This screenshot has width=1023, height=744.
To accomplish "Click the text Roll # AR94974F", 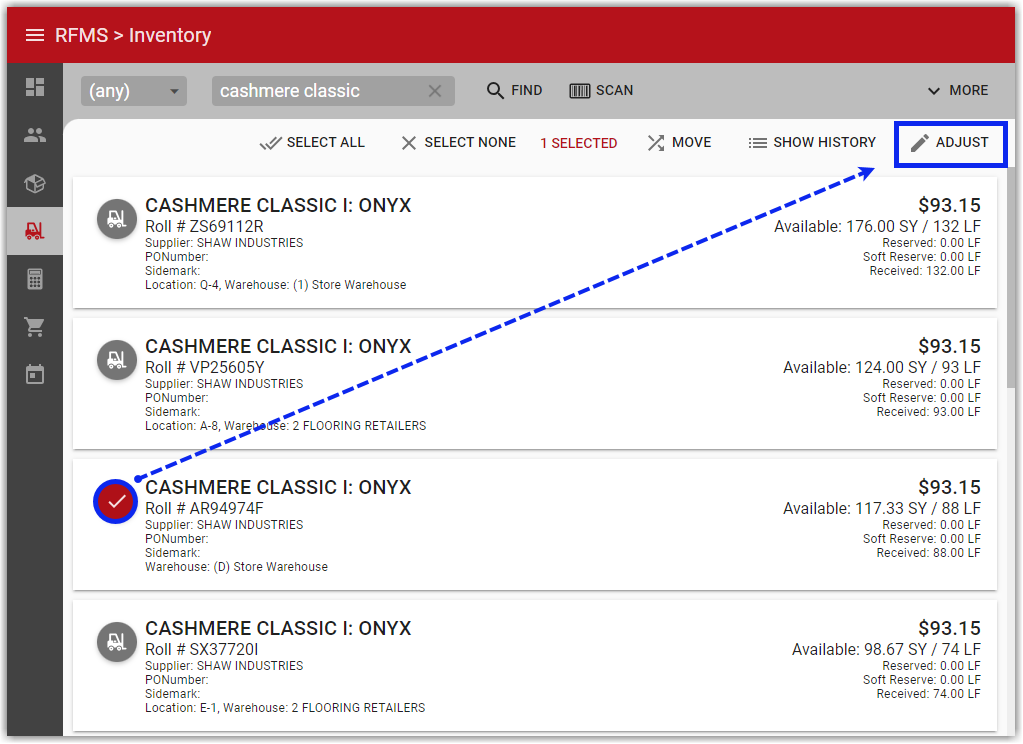I will pyautogui.click(x=204, y=508).
